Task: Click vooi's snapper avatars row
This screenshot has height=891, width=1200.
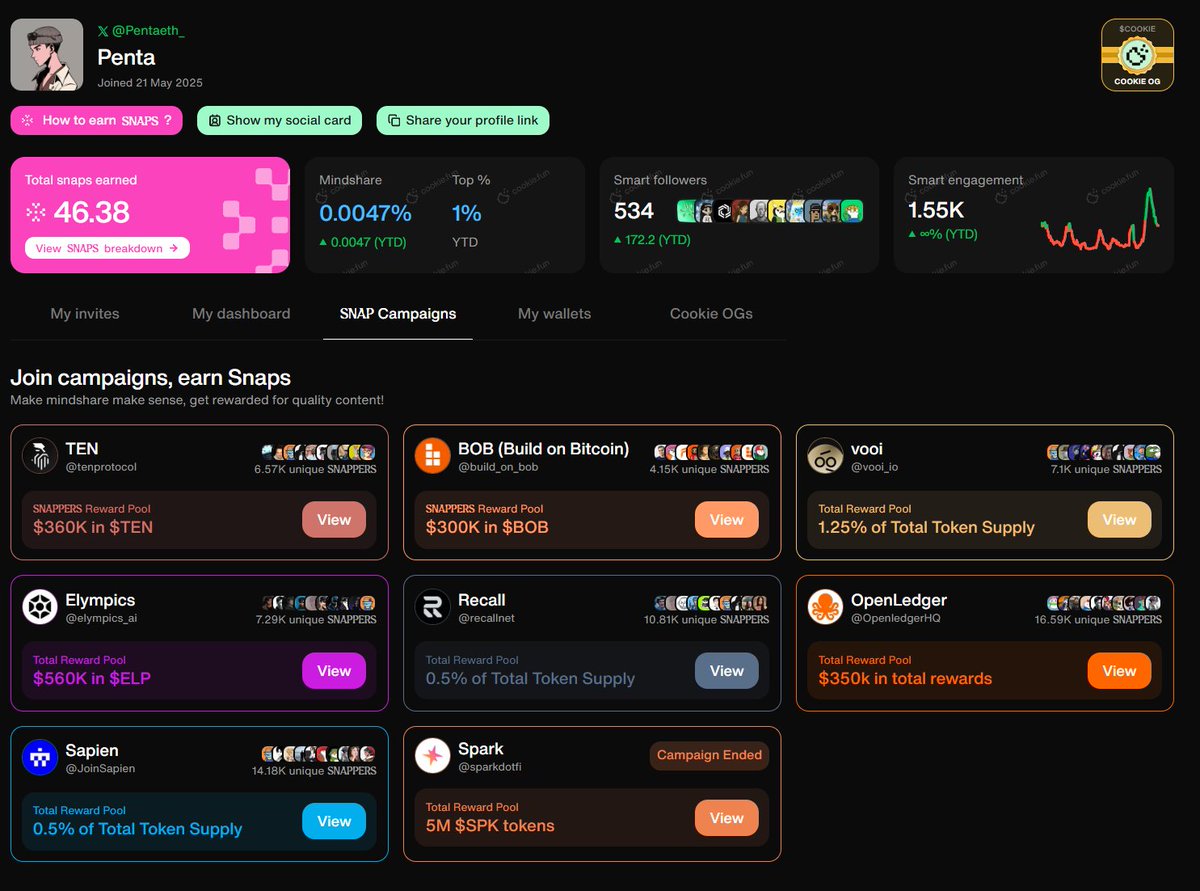Action: coord(1104,452)
